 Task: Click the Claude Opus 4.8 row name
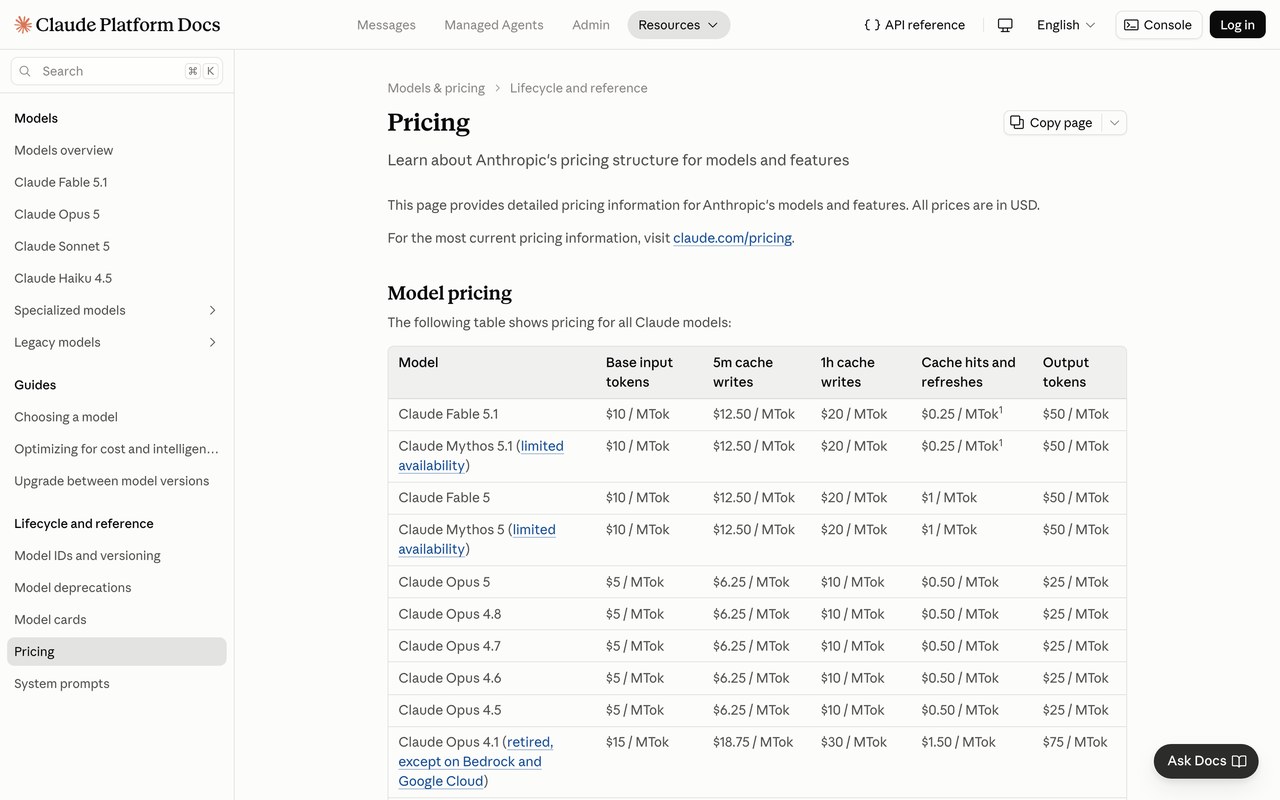(450, 614)
